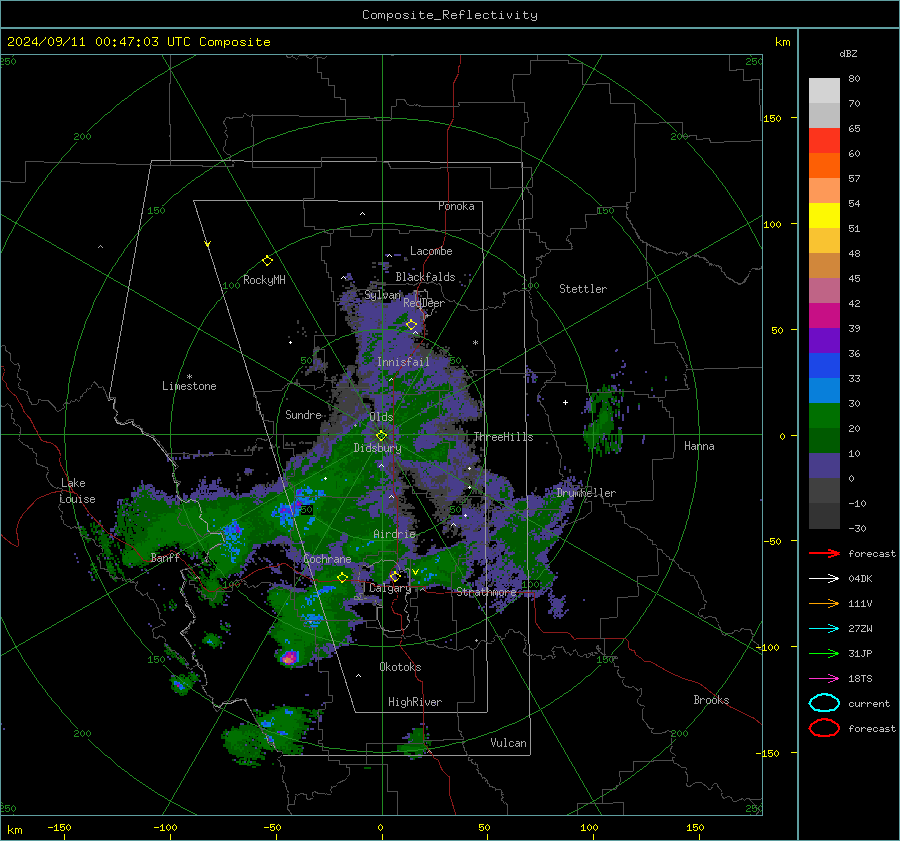Click the Hanna city label

click(x=699, y=446)
